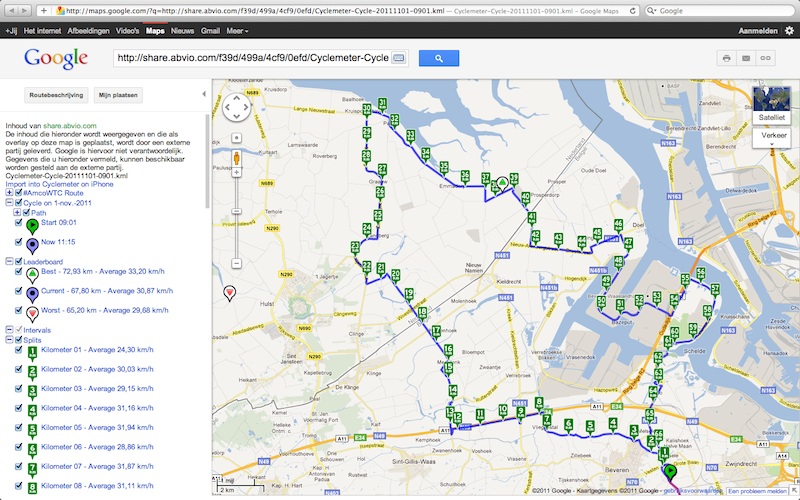Open Het internet in the Google bar
The width and height of the screenshot is (800, 500).
pos(42,31)
